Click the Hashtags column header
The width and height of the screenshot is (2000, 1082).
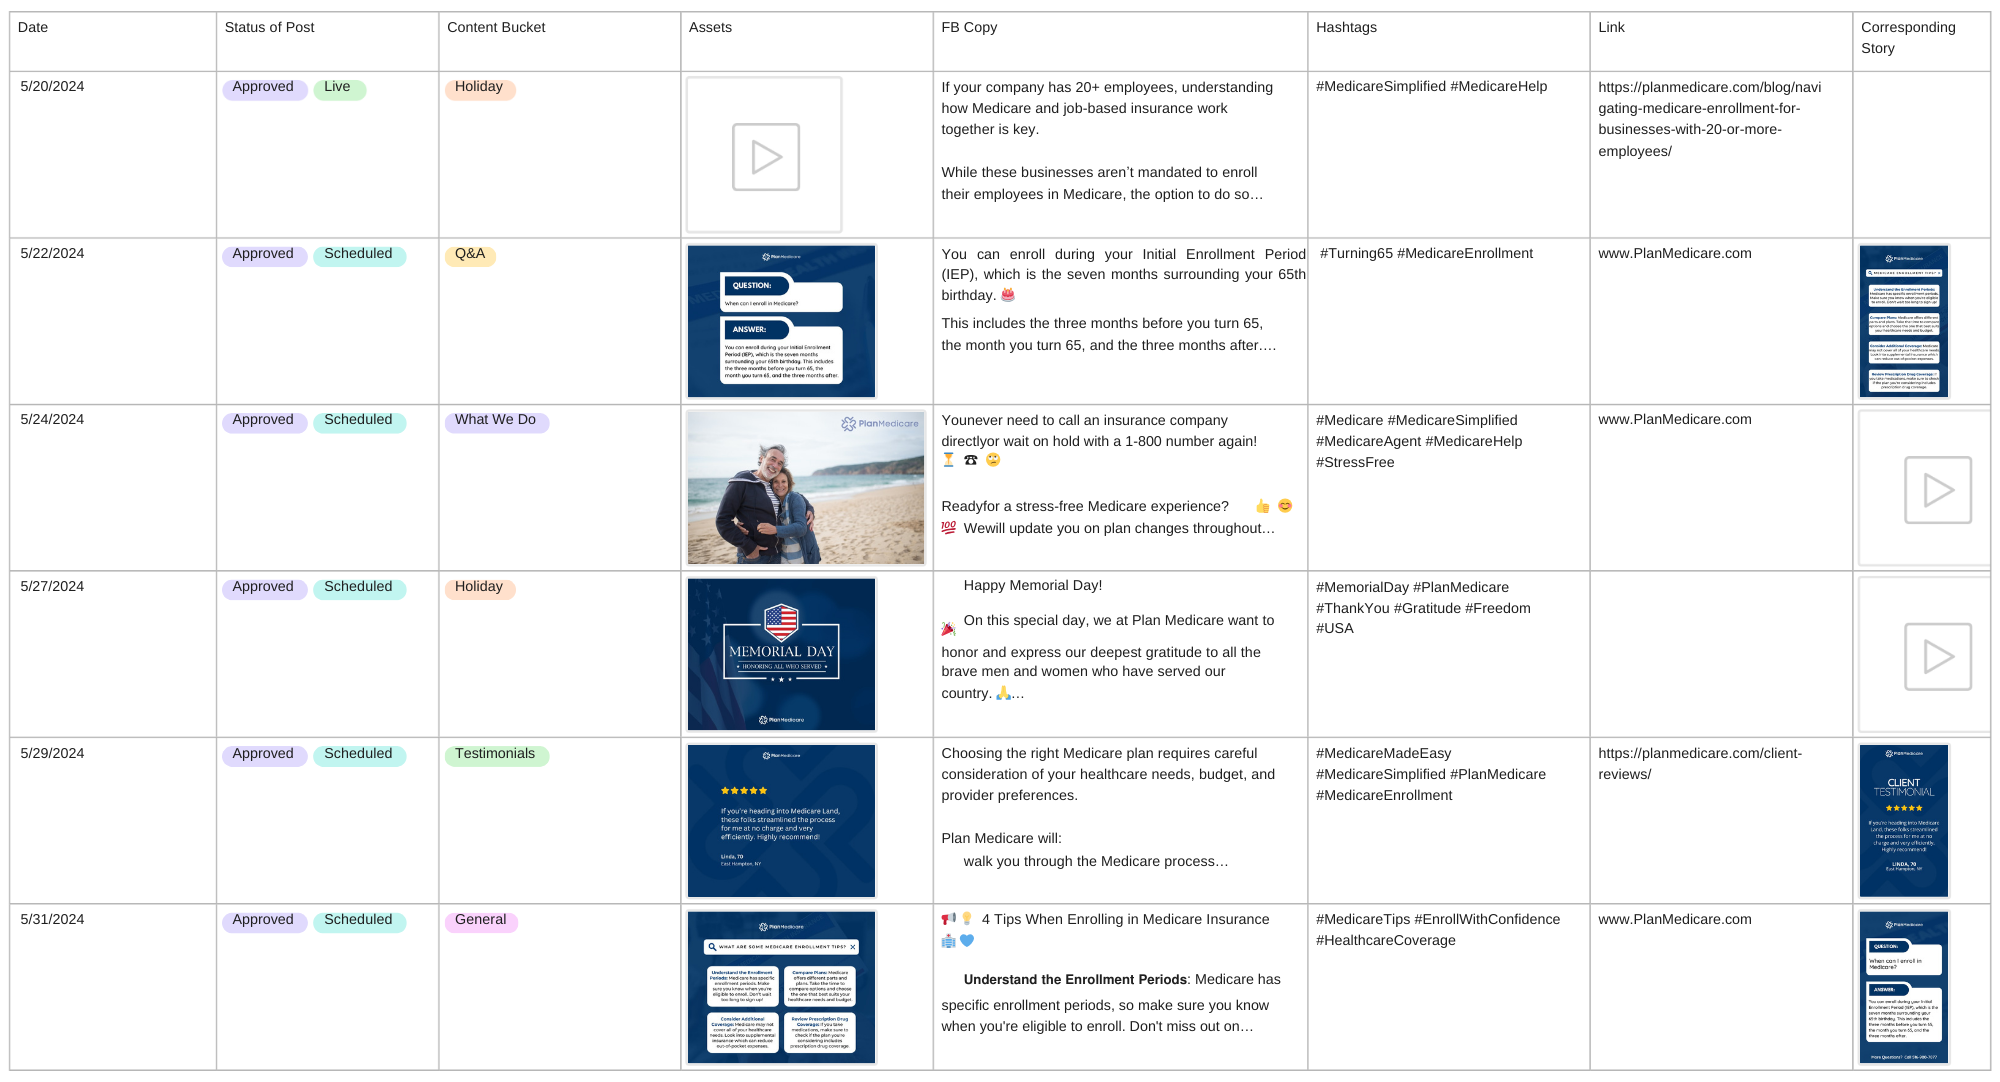[x=1346, y=28]
